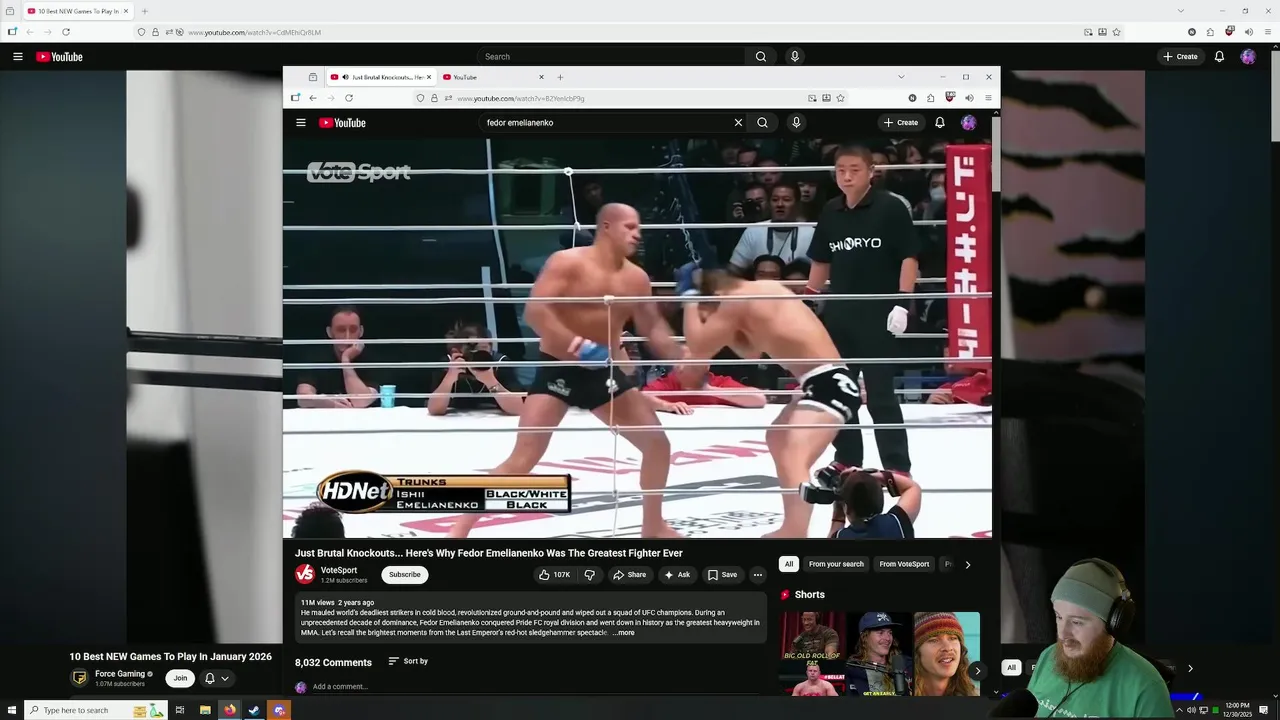
Task: Switch to '10 Best NEW Games To Play' tab
Action: click(x=76, y=11)
